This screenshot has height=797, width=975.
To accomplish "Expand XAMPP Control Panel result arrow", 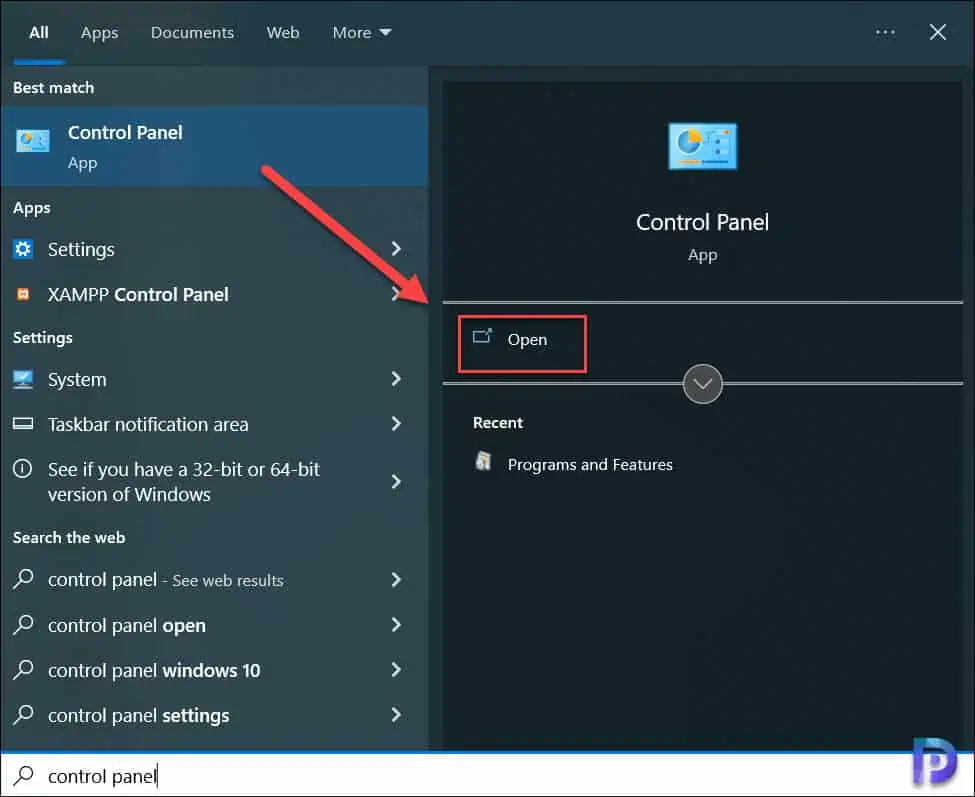I will point(395,293).
